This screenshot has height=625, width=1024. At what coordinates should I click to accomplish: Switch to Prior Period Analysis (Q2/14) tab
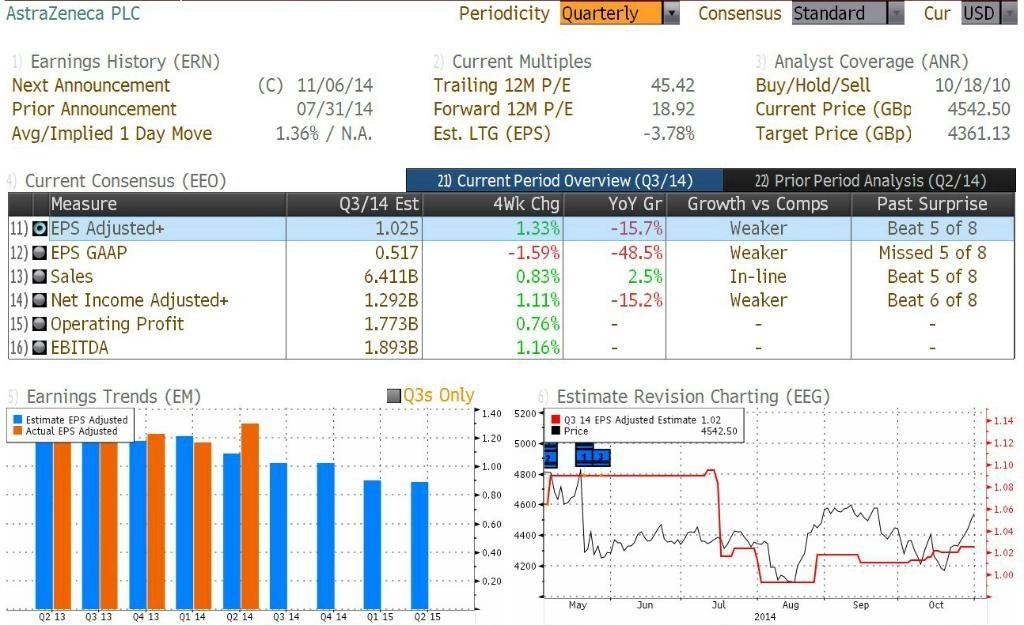pos(870,180)
